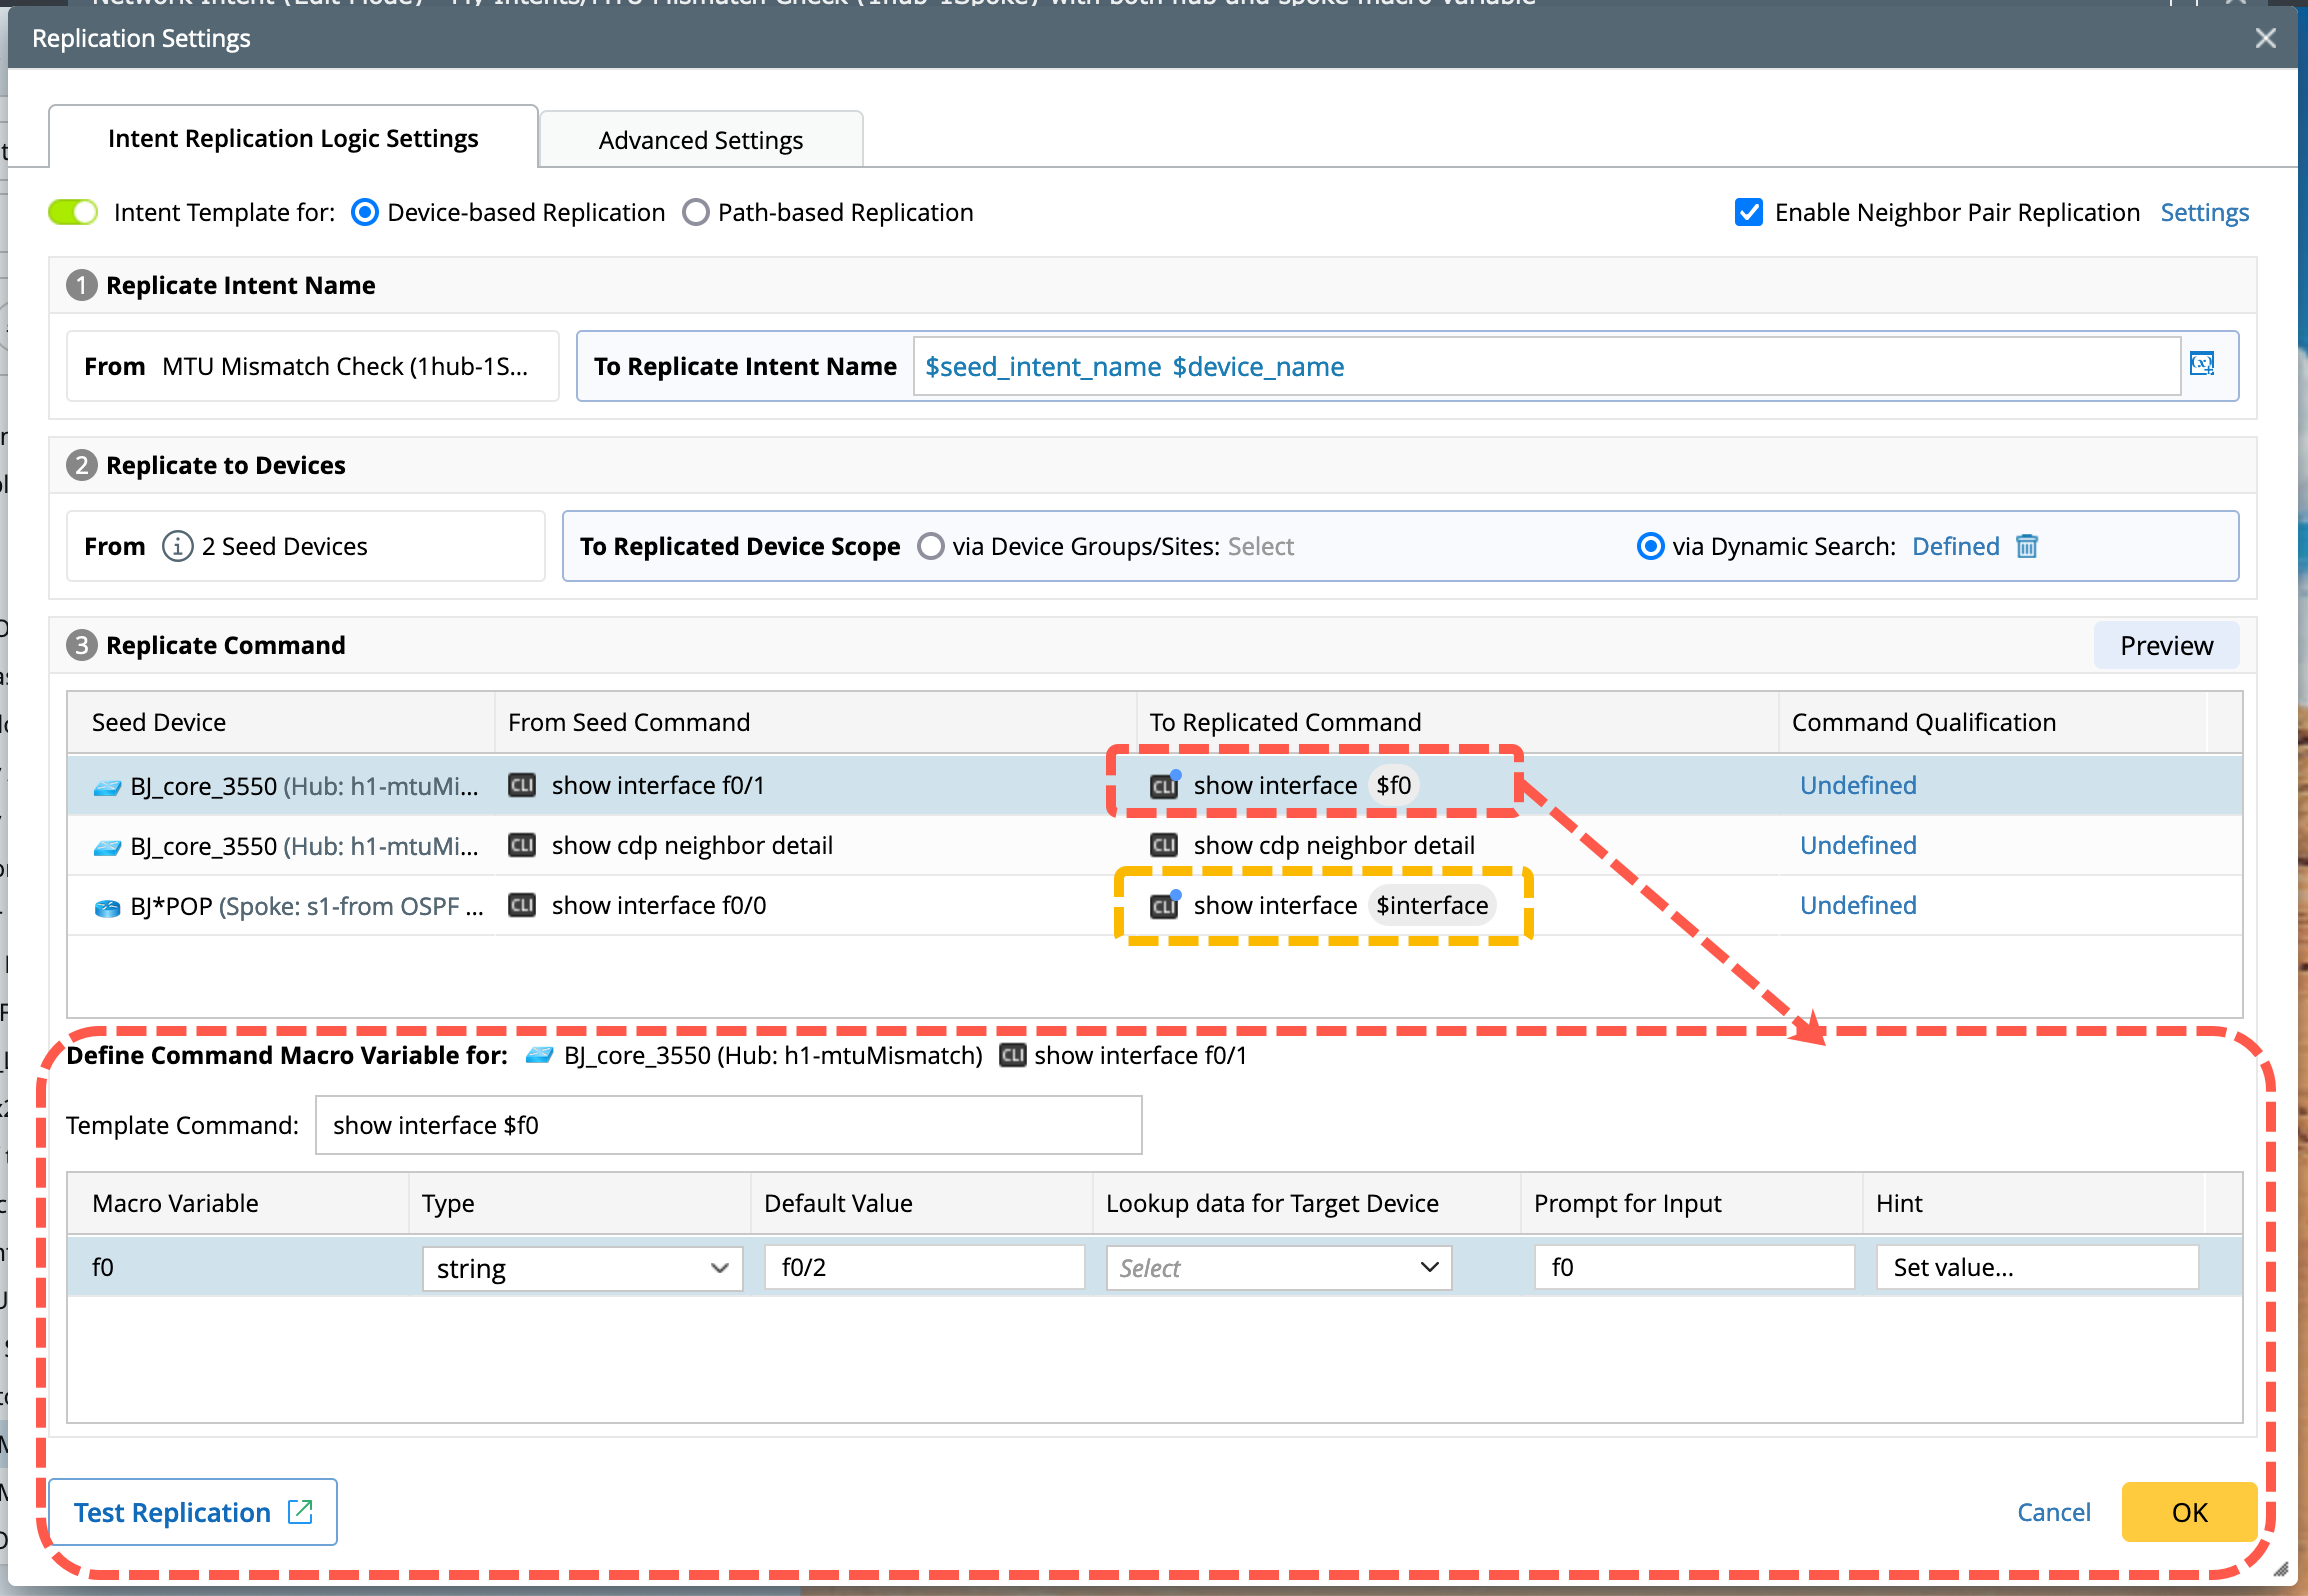Click the insert variable icon in intent name field
Viewport: 2308px width, 1596px height.
pyautogui.click(x=2201, y=364)
